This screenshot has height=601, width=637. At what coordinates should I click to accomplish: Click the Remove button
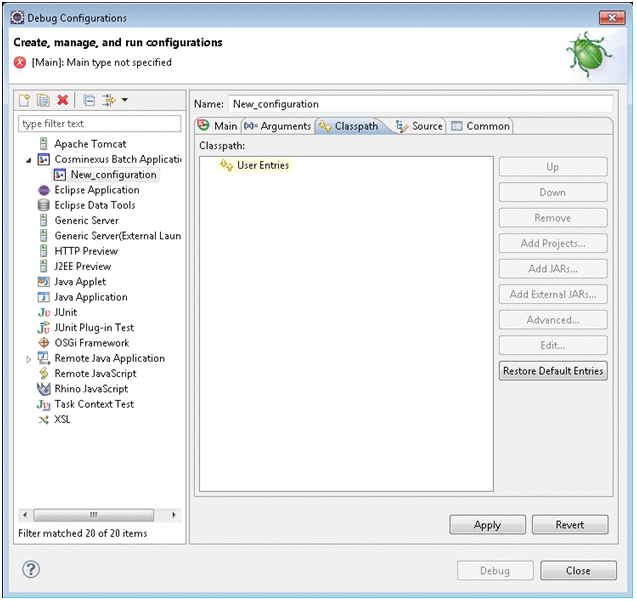[x=553, y=218]
